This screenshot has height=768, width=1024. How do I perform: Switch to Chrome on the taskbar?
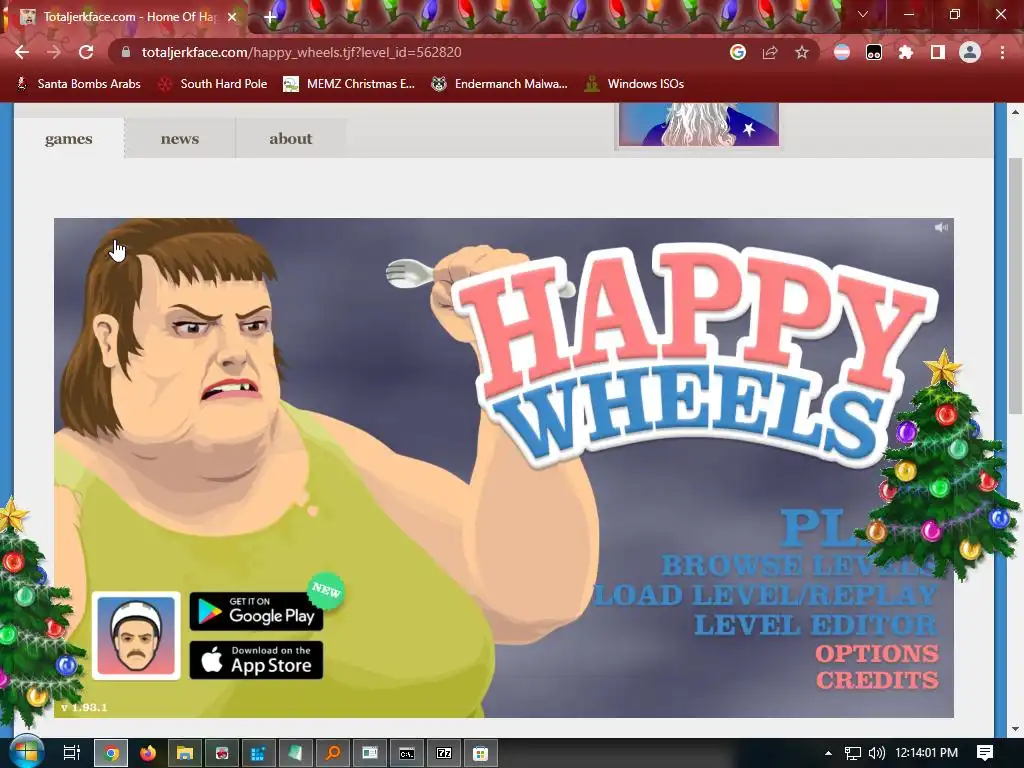coord(112,754)
